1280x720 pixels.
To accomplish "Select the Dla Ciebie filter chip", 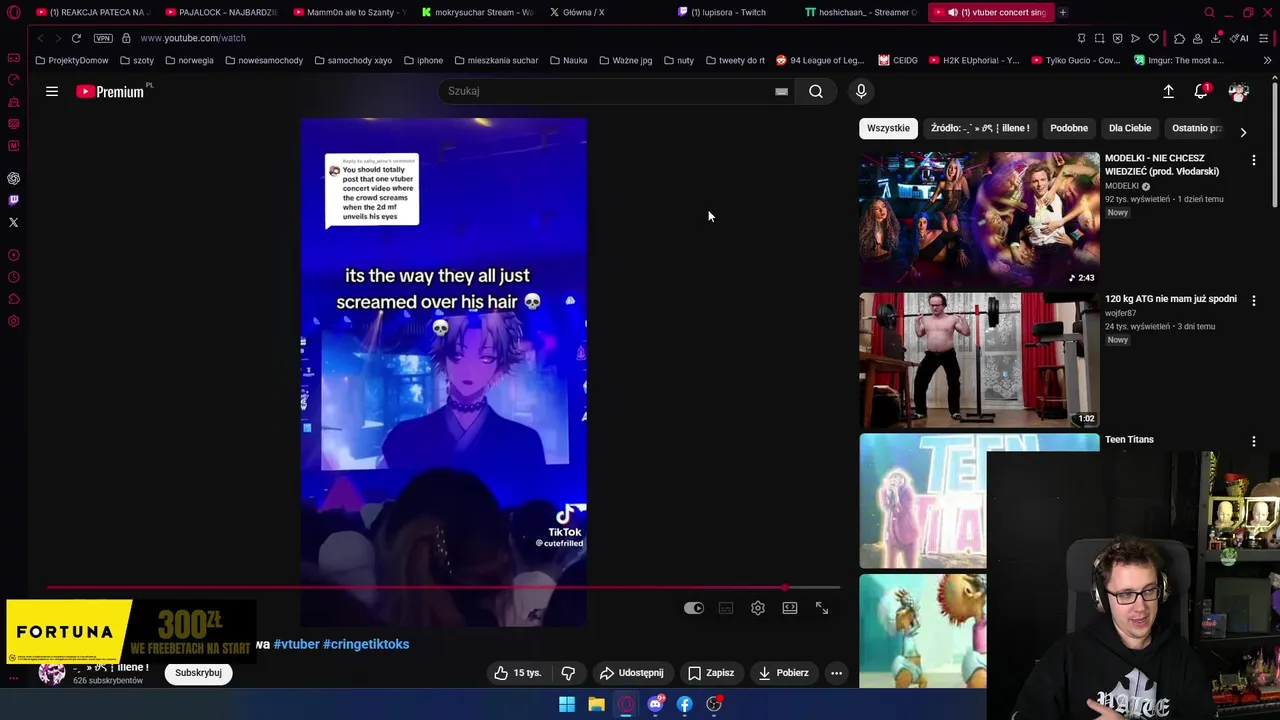I will click(1130, 128).
